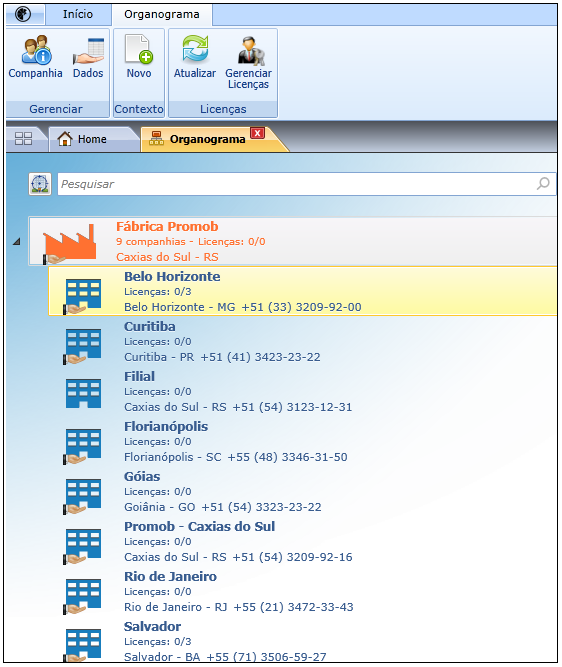562x667 pixels.
Task: Click 'Goiânia - GO +51 (54) 3323-23-22'
Action: click(x=223, y=507)
